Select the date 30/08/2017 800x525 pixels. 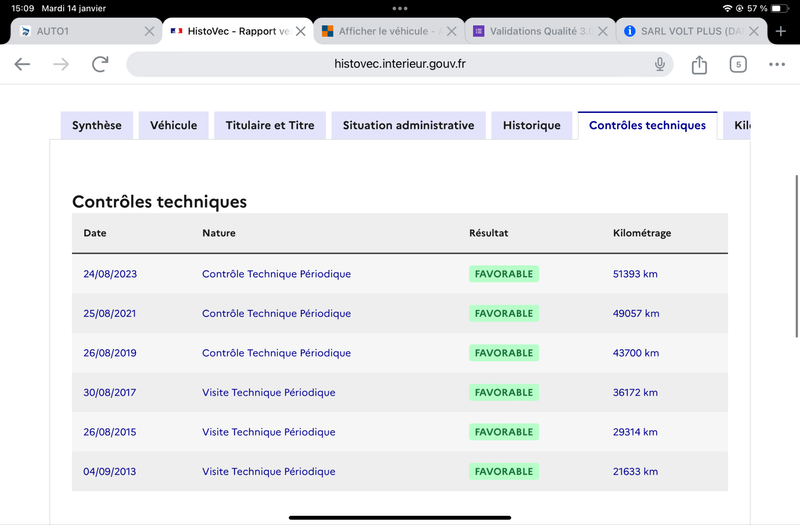click(x=110, y=392)
